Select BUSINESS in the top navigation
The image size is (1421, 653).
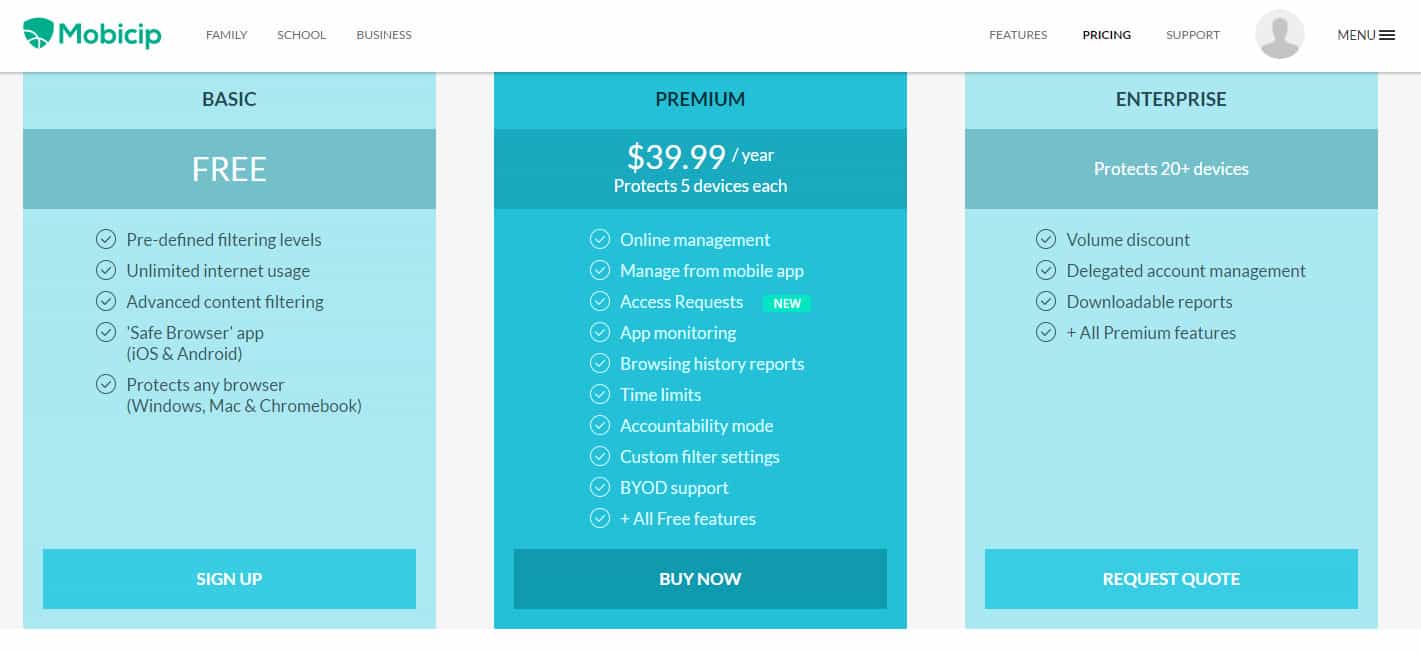[x=384, y=35]
